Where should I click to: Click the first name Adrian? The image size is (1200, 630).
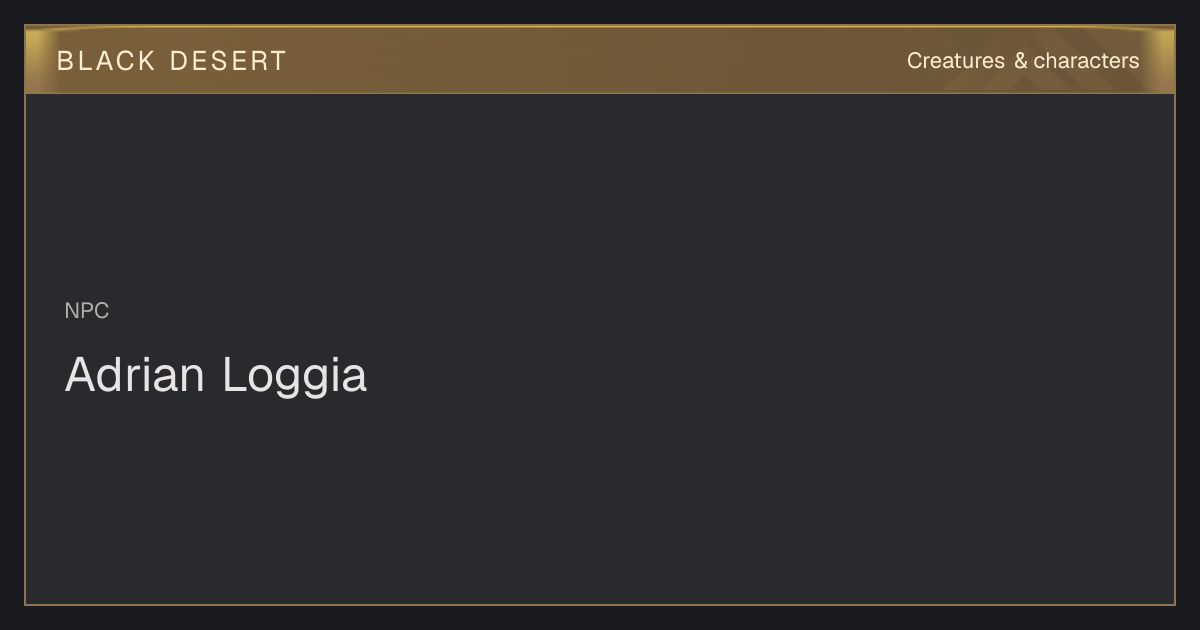coord(135,375)
